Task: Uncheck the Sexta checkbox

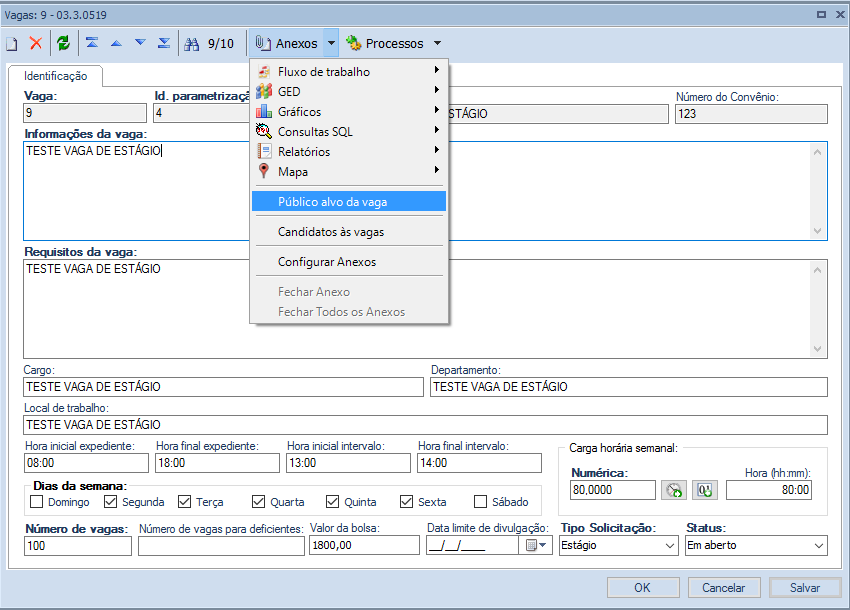Action: (x=407, y=502)
